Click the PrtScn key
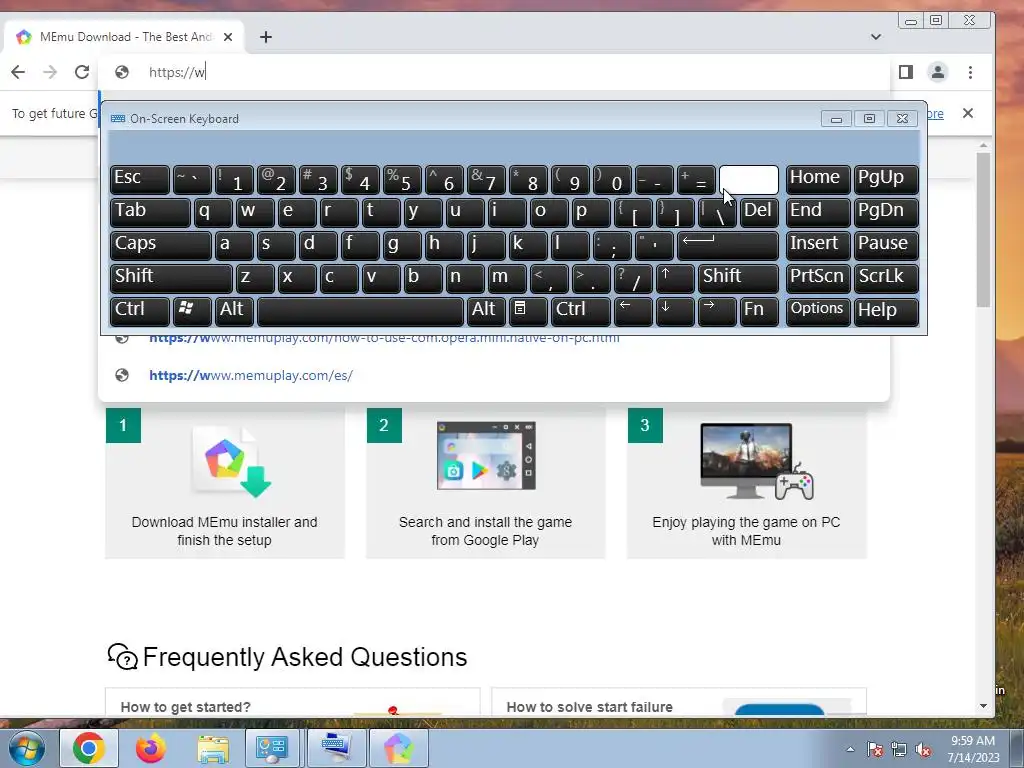Viewport: 1024px width, 768px height. click(x=817, y=278)
